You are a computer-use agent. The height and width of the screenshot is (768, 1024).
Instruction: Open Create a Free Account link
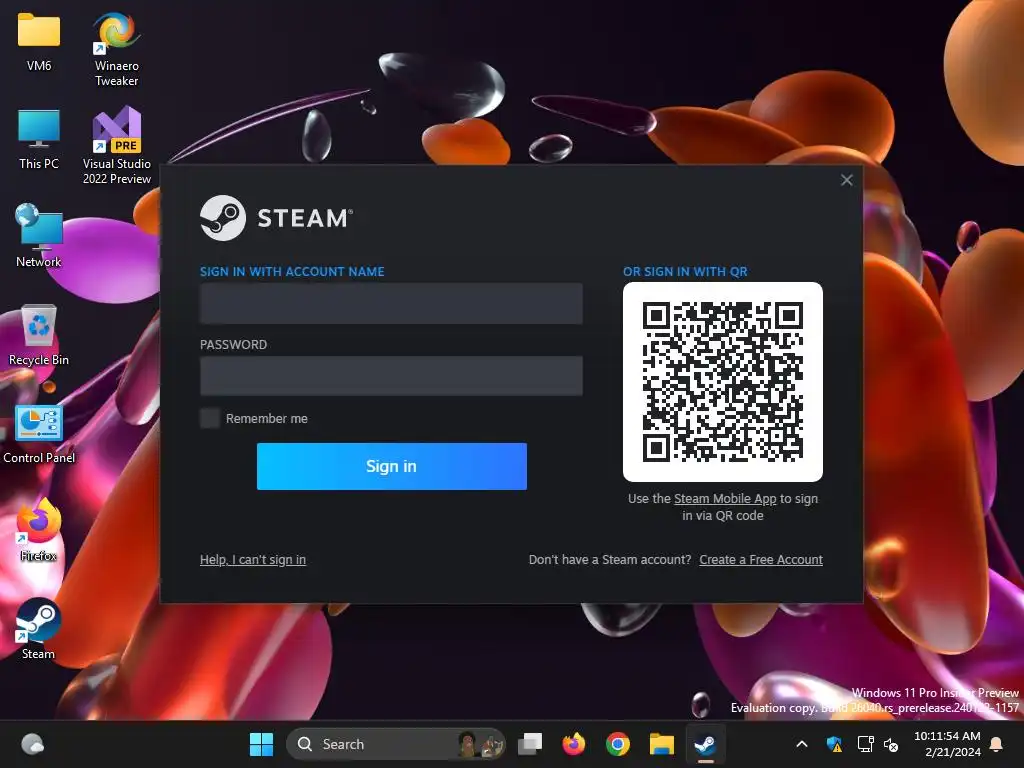click(761, 560)
